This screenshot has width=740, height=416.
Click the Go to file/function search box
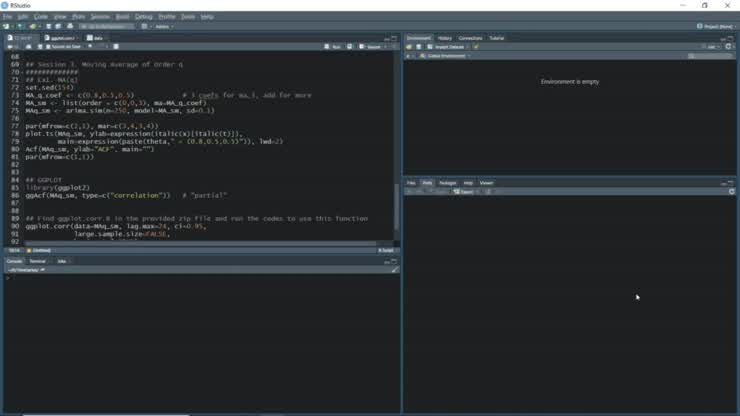pos(107,26)
